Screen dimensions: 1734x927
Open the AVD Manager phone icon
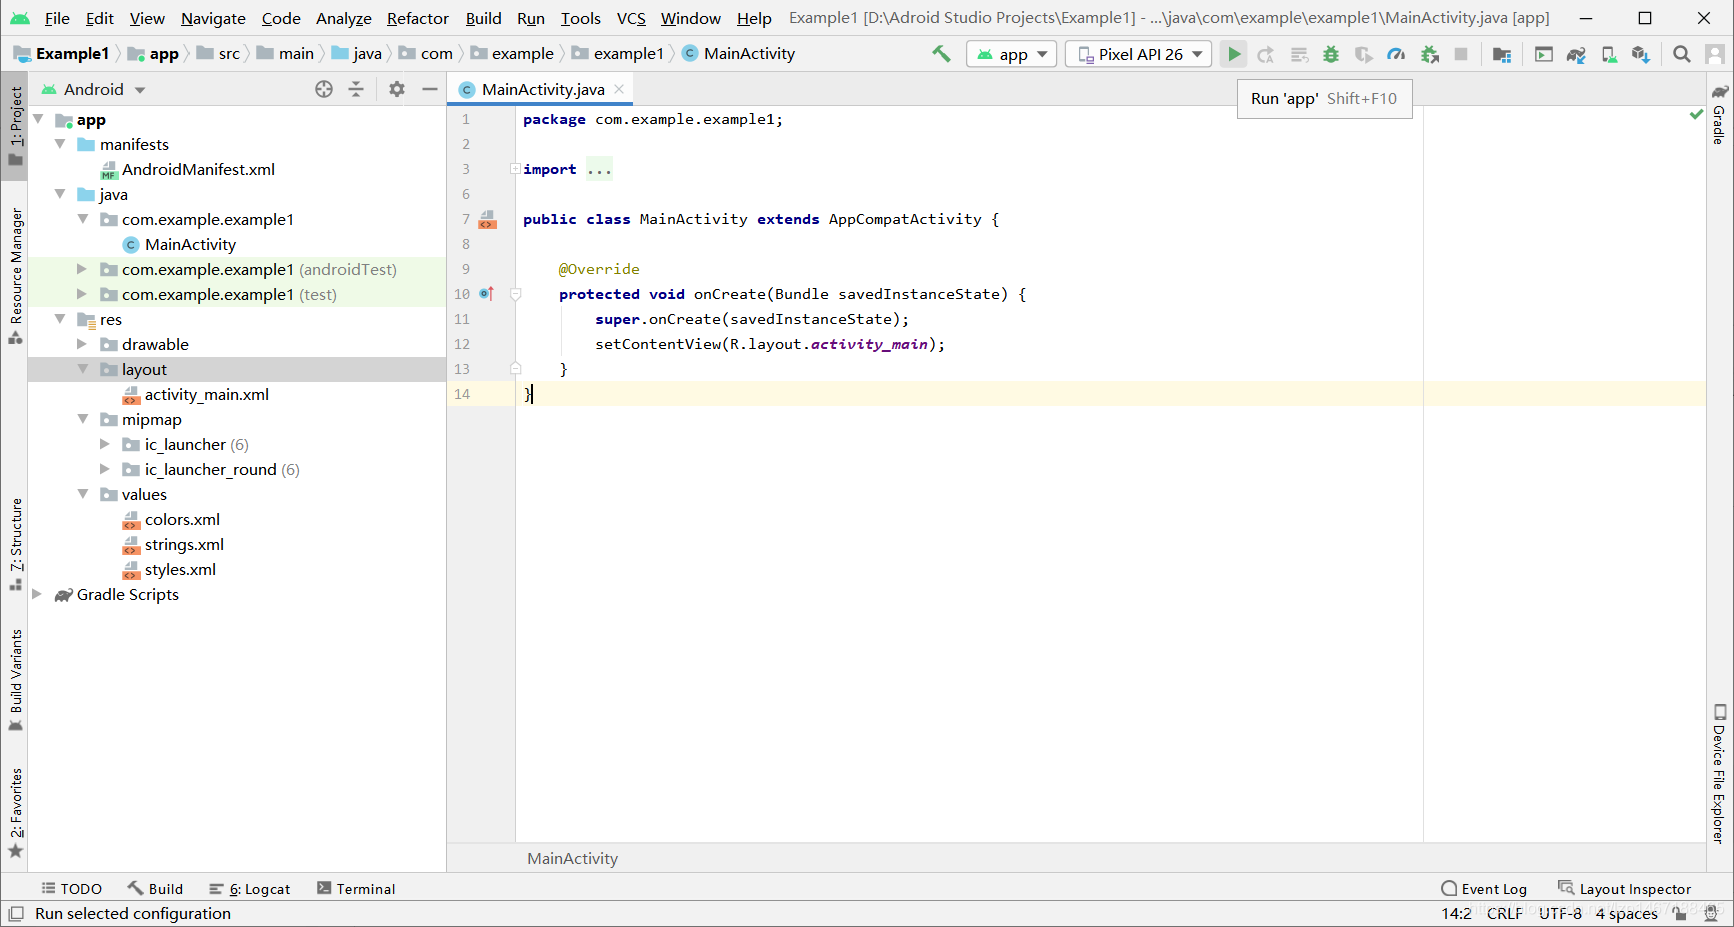click(x=1609, y=54)
